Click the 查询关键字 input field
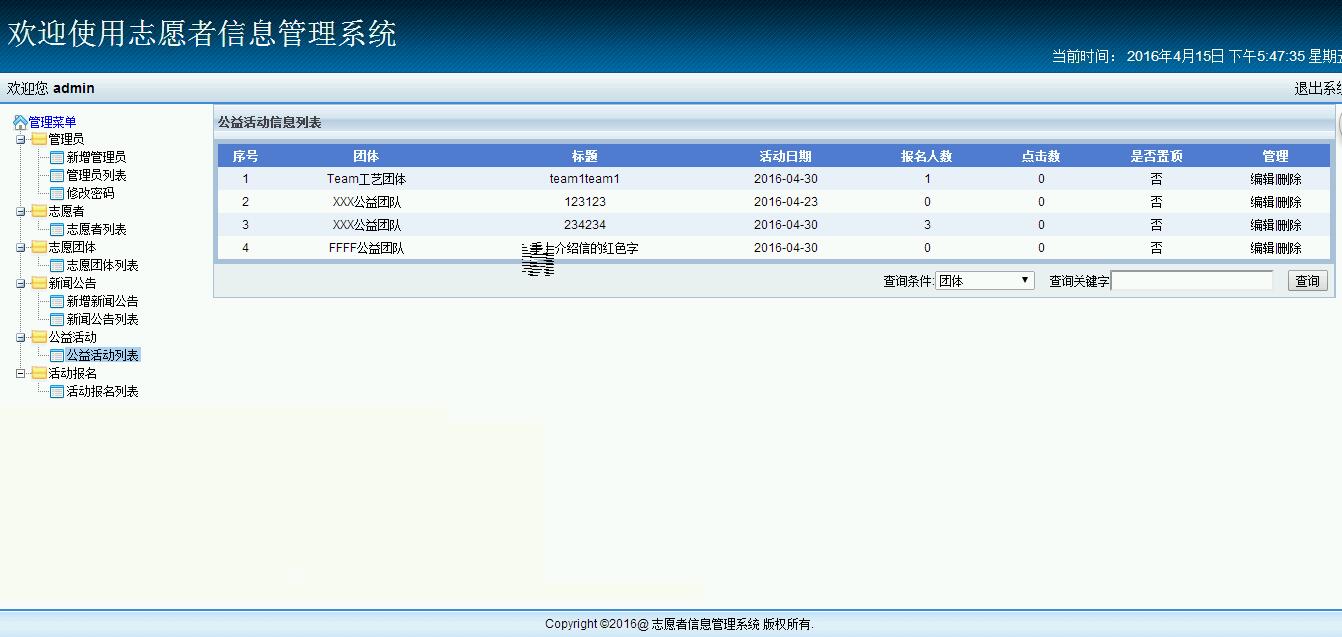1342x637 pixels. 1195,280
